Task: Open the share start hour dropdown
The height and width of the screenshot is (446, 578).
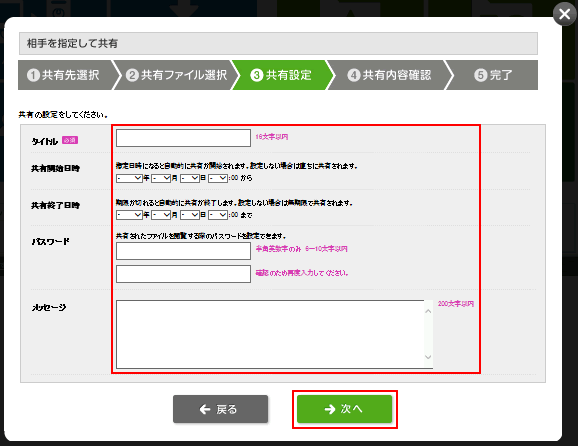Action: point(218,178)
